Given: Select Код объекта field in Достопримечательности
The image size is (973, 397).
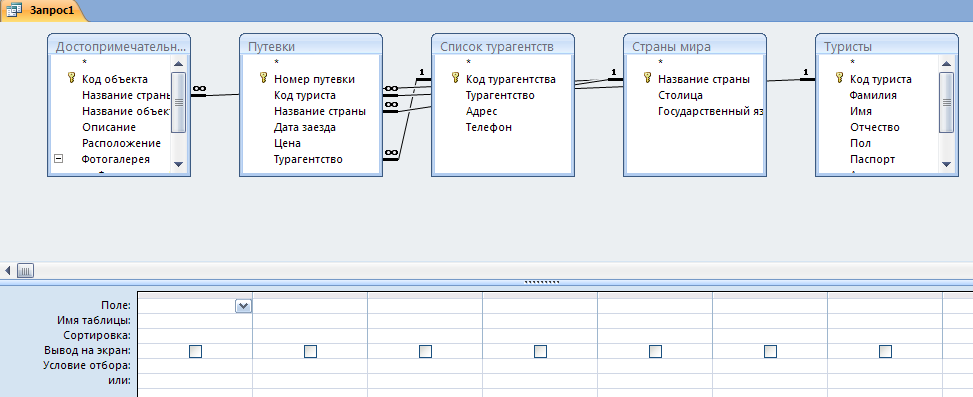Looking at the screenshot, I should pos(115,79).
